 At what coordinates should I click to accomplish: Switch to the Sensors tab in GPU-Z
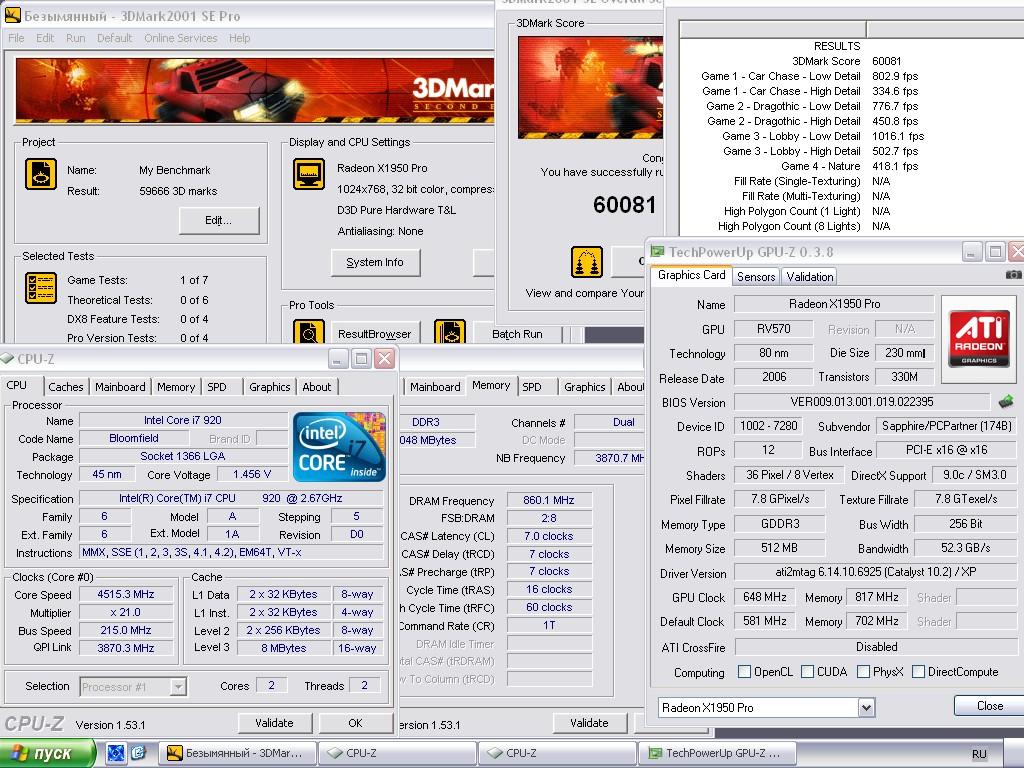pyautogui.click(x=756, y=276)
